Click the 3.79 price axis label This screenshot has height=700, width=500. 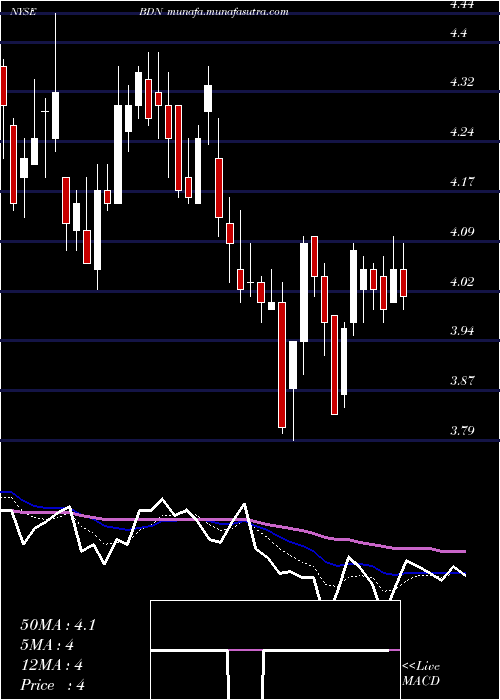click(x=462, y=431)
